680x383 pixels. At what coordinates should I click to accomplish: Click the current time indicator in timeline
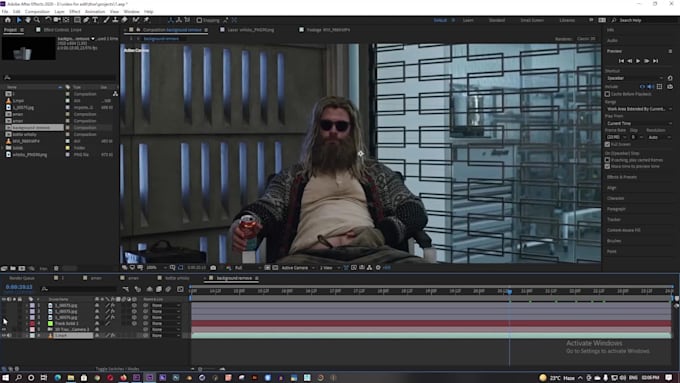(x=510, y=291)
